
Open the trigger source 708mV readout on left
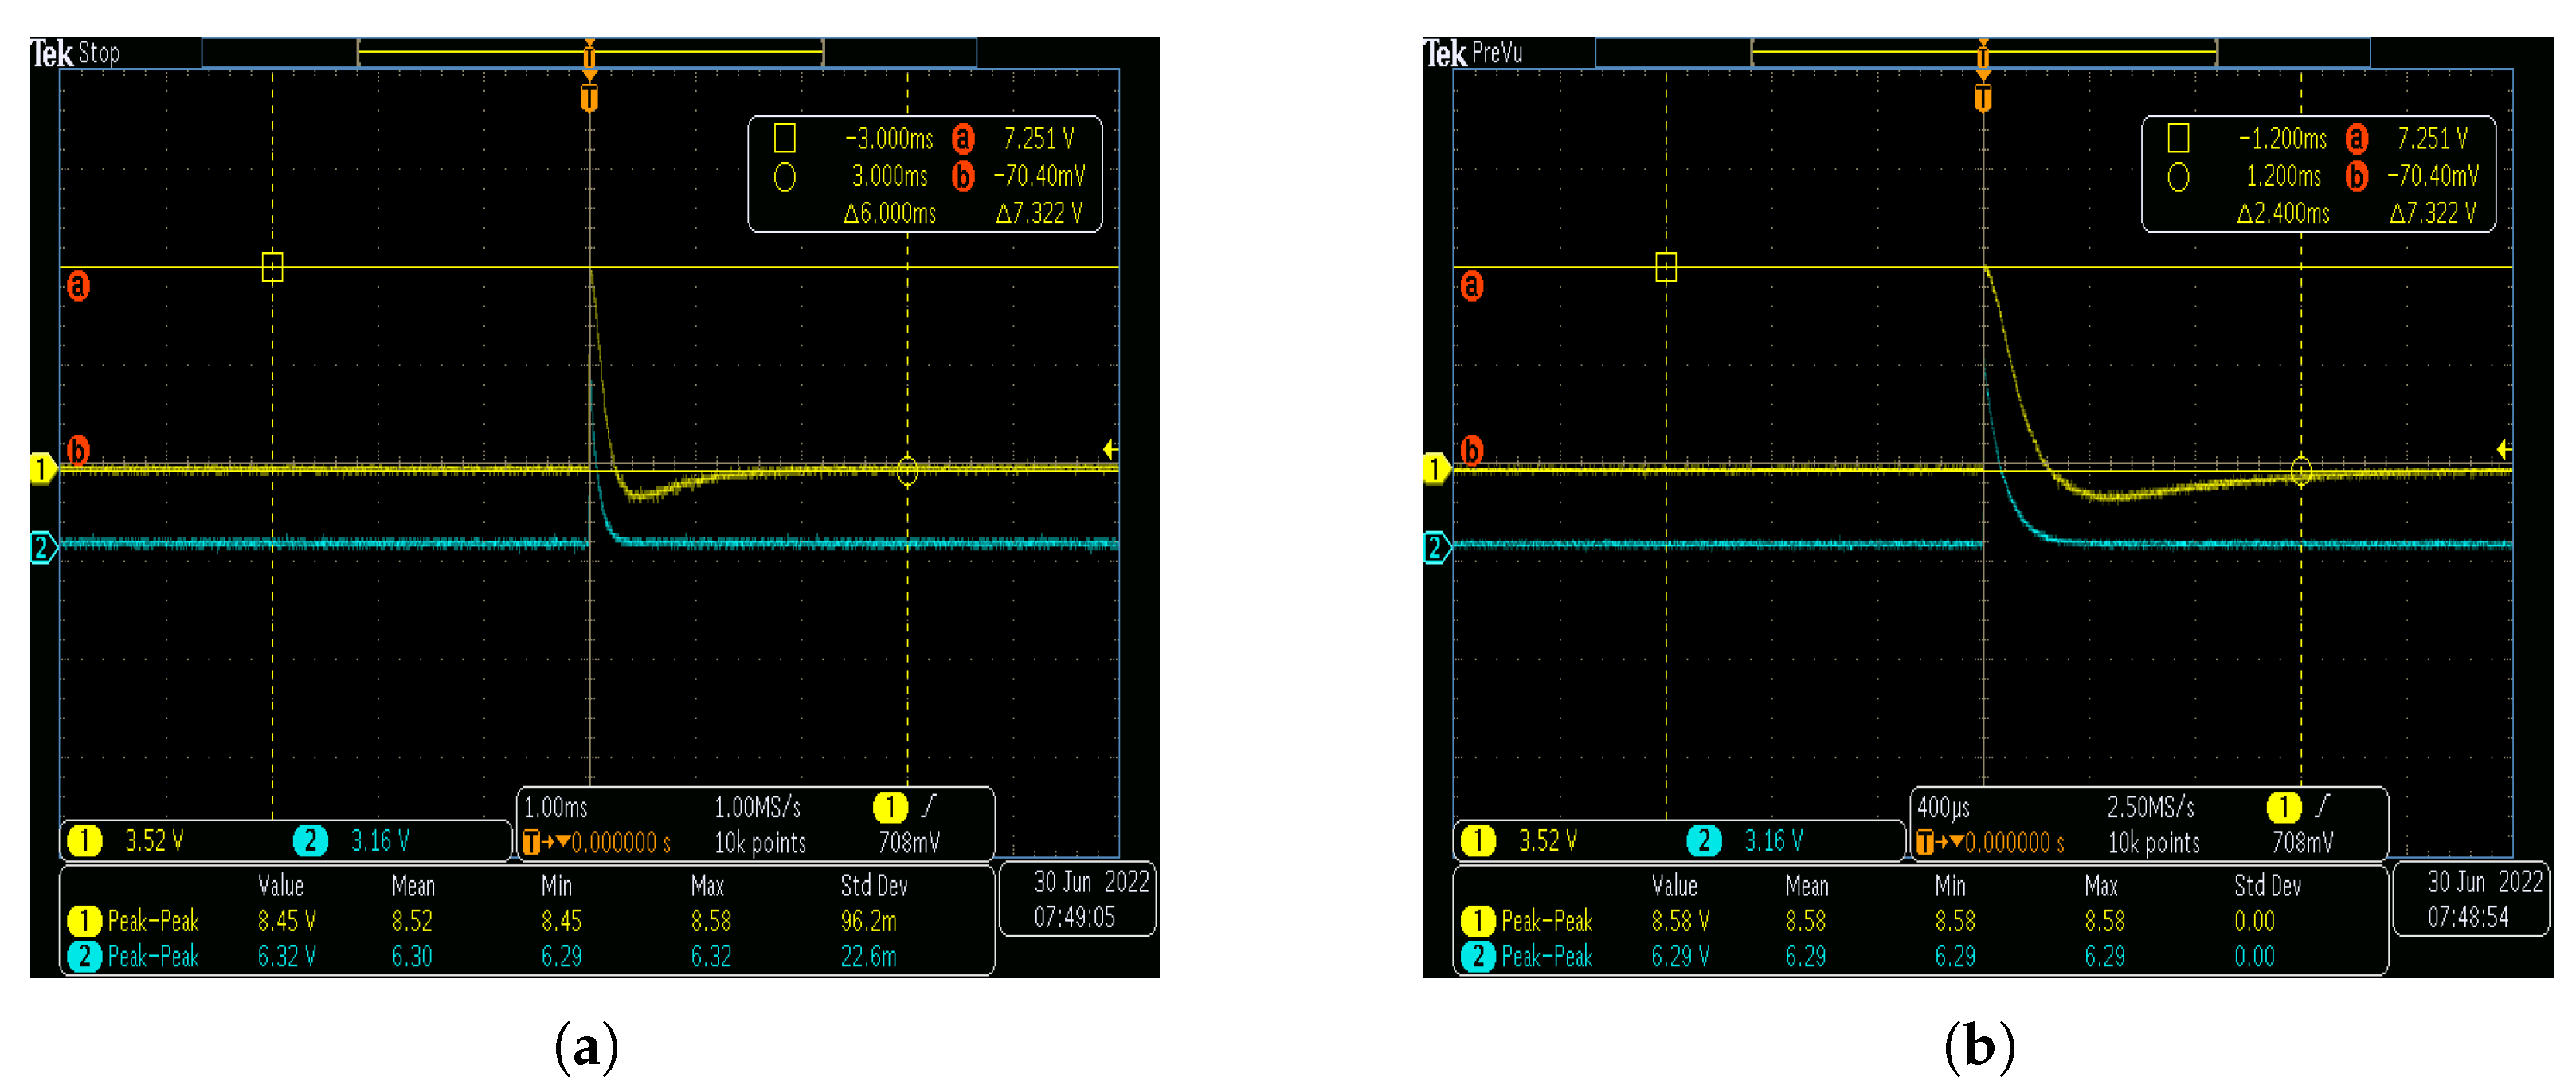tap(908, 842)
